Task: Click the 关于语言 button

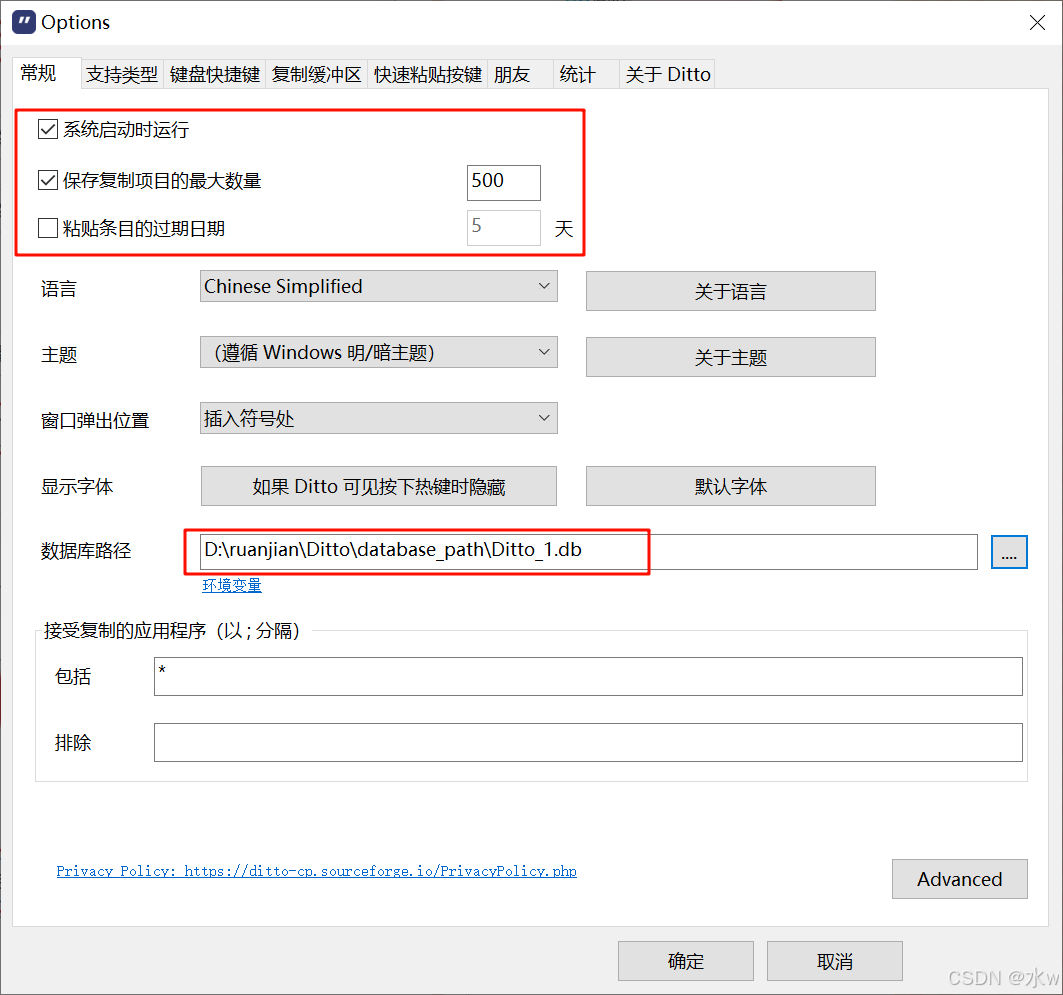Action: point(731,291)
